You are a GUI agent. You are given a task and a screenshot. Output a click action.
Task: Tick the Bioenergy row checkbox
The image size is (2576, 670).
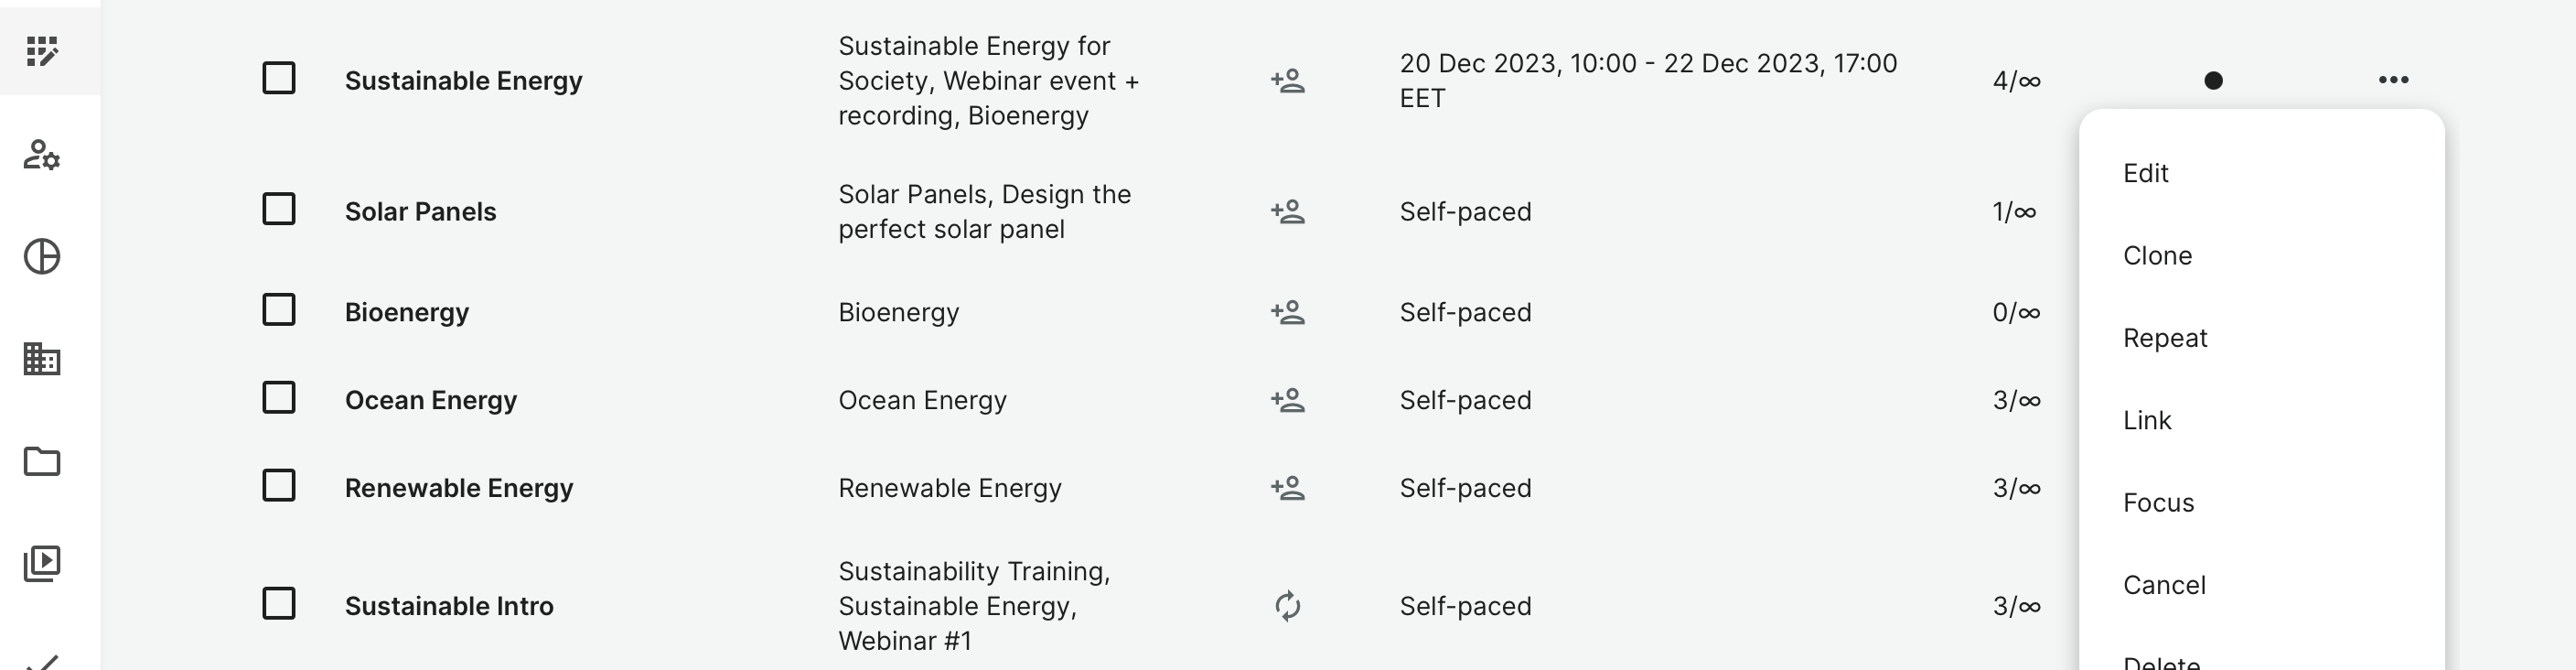[279, 310]
